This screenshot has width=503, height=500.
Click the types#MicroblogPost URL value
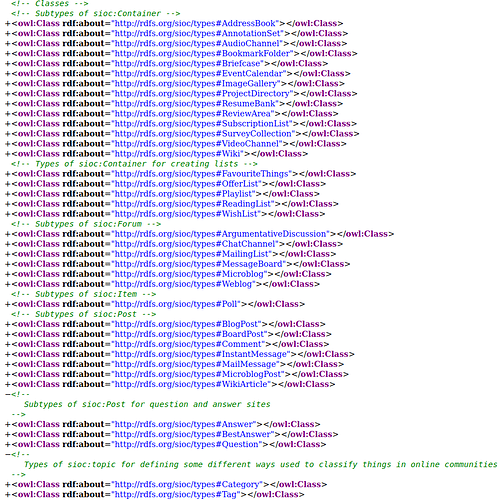(x=198, y=374)
